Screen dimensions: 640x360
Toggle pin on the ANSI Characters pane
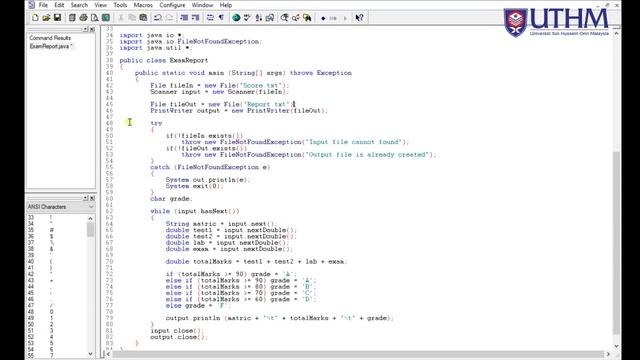(85, 198)
